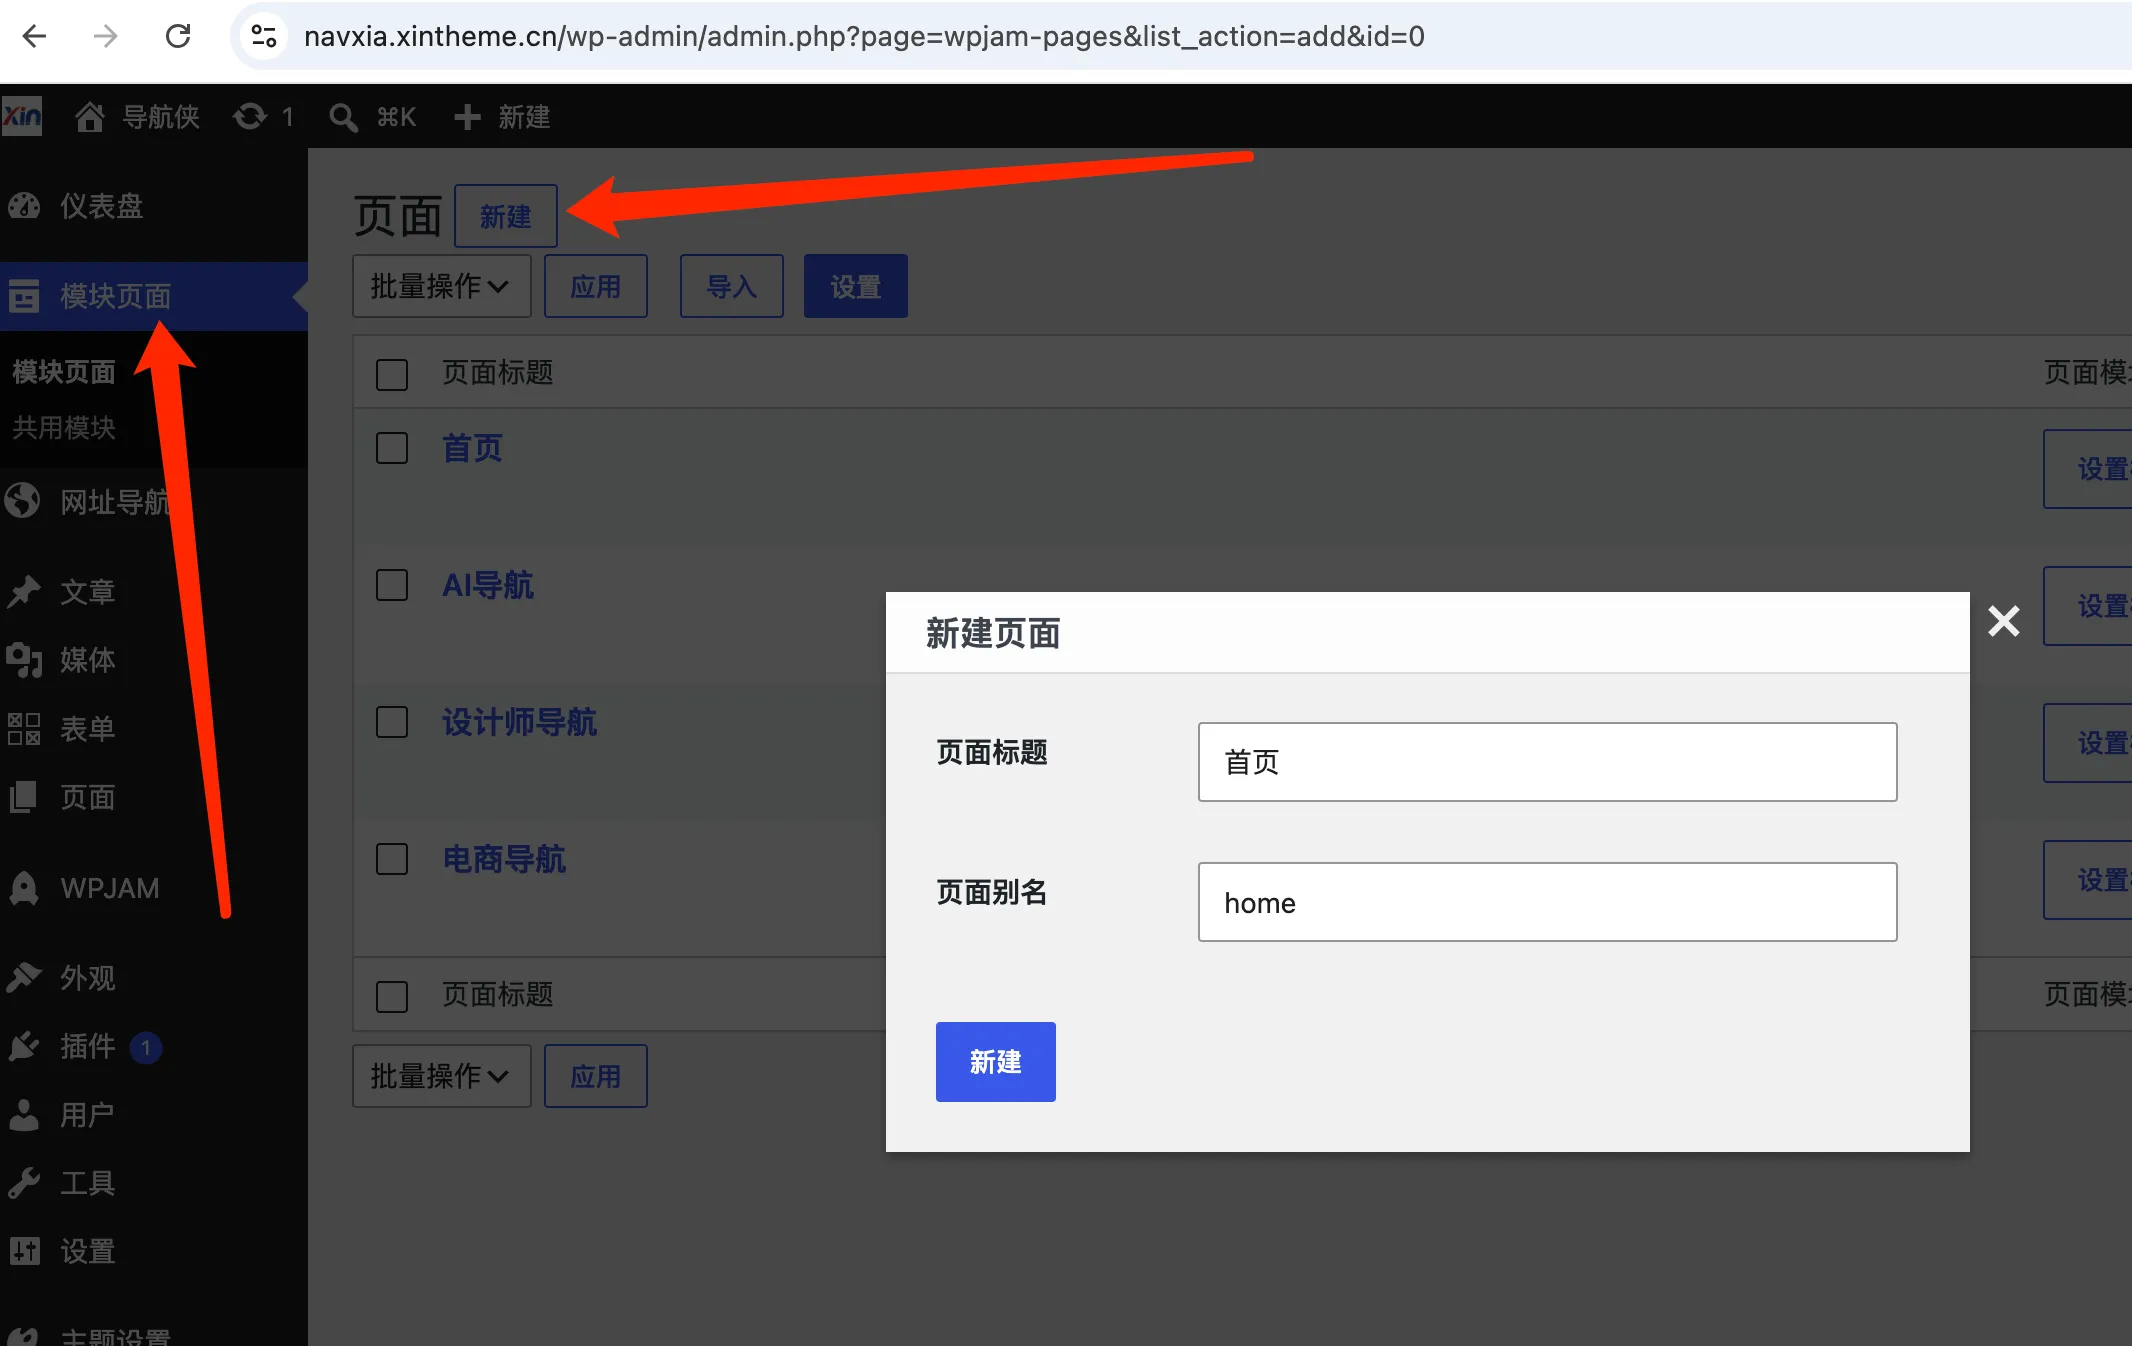Toggle select-all checkbox in table header
This screenshot has width=2132, height=1346.
392,375
